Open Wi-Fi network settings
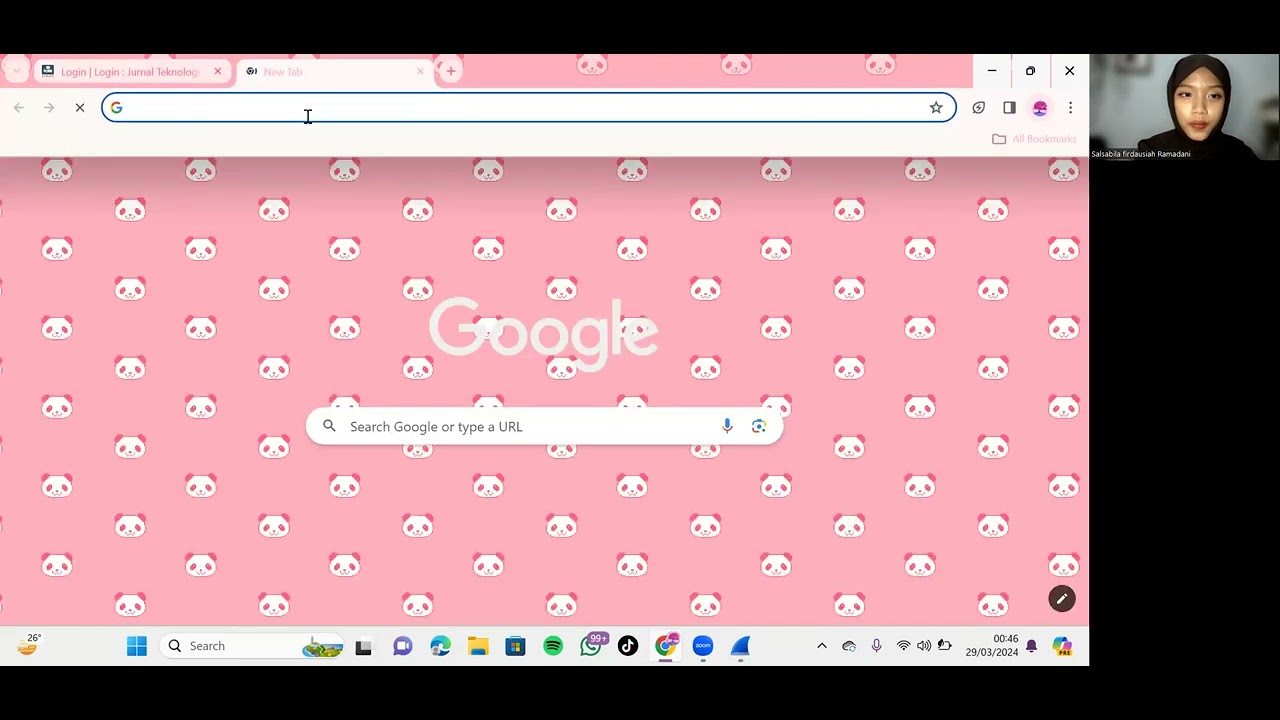The width and height of the screenshot is (1280, 720). [x=904, y=646]
